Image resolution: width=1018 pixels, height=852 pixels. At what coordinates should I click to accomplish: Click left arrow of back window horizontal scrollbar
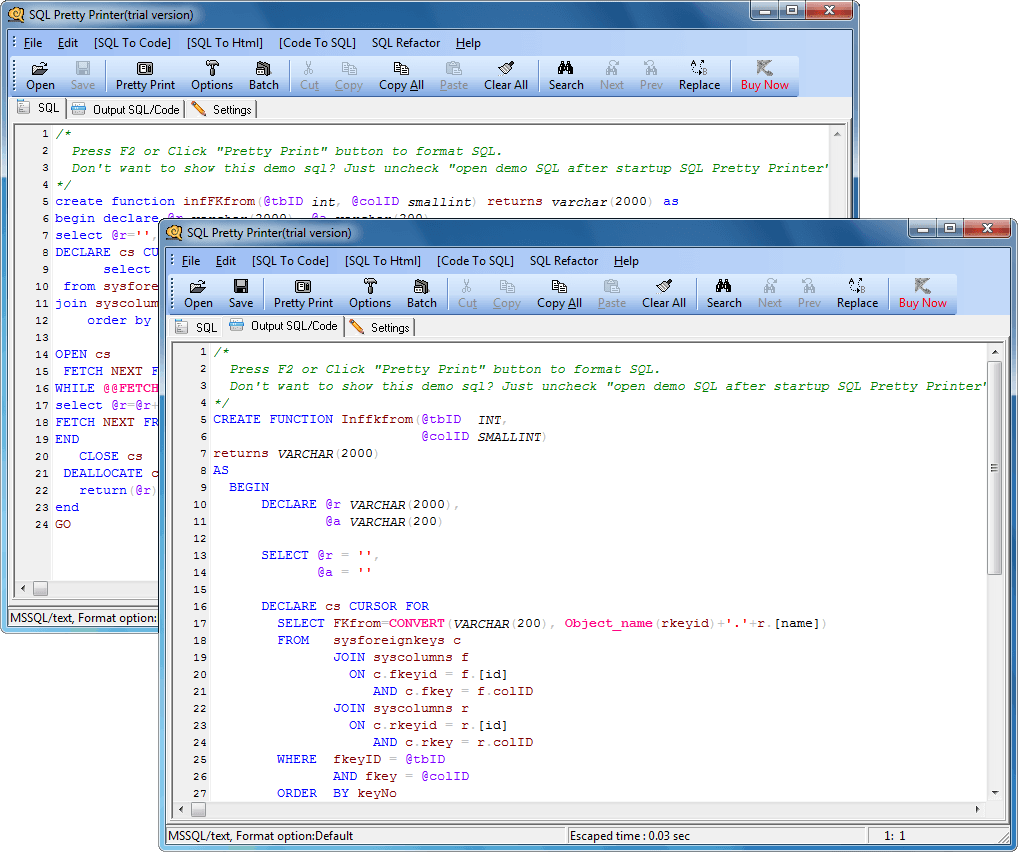(23, 588)
